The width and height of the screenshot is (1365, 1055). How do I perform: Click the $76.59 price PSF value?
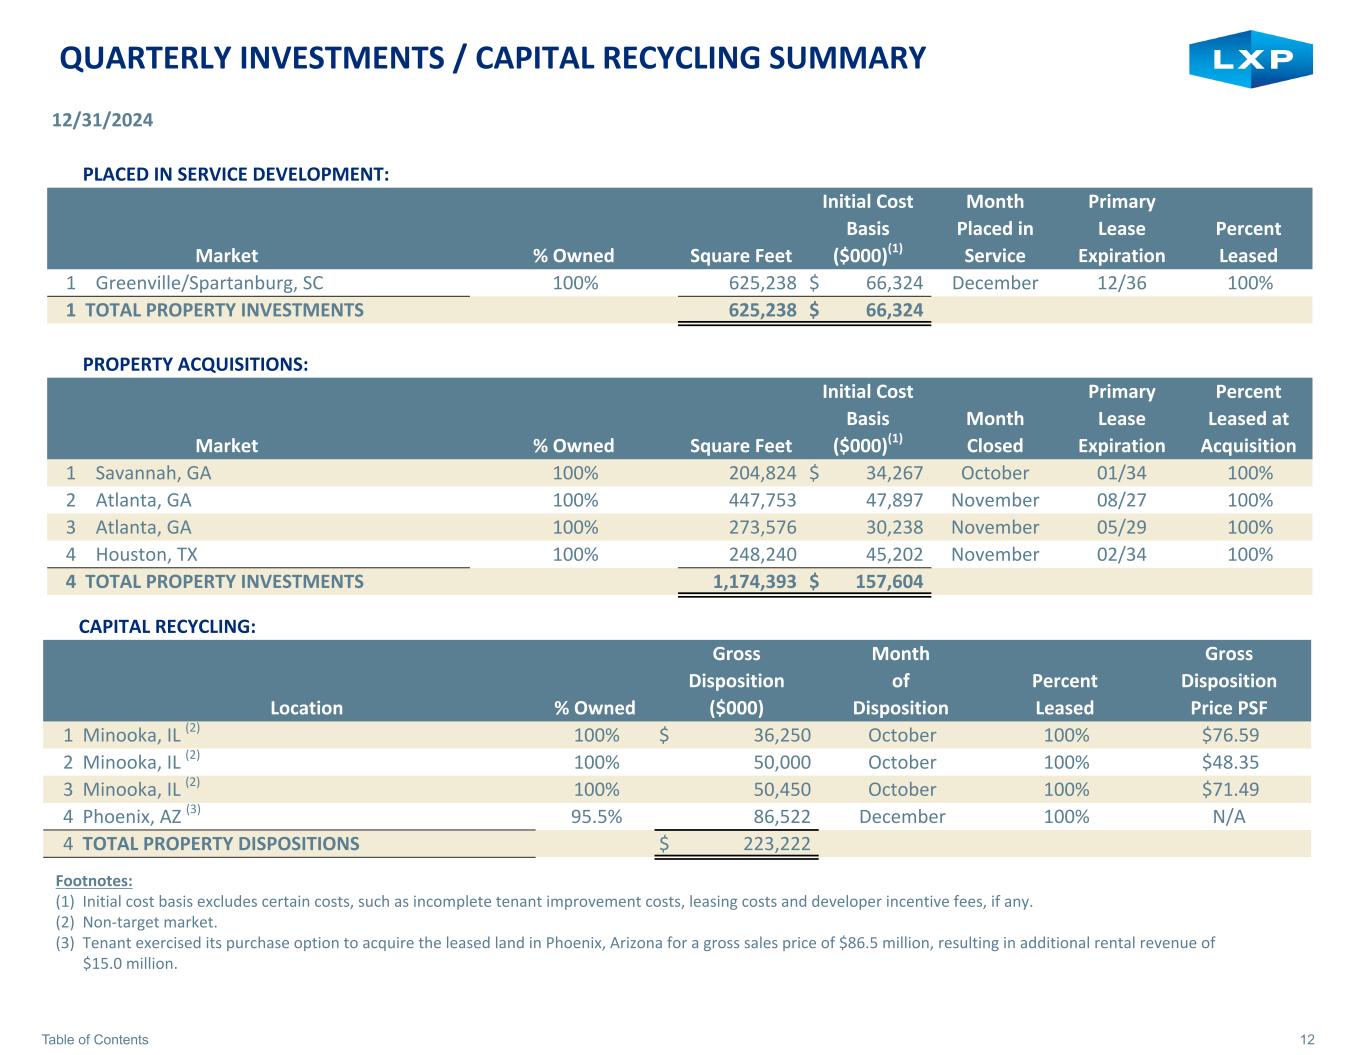click(1230, 735)
